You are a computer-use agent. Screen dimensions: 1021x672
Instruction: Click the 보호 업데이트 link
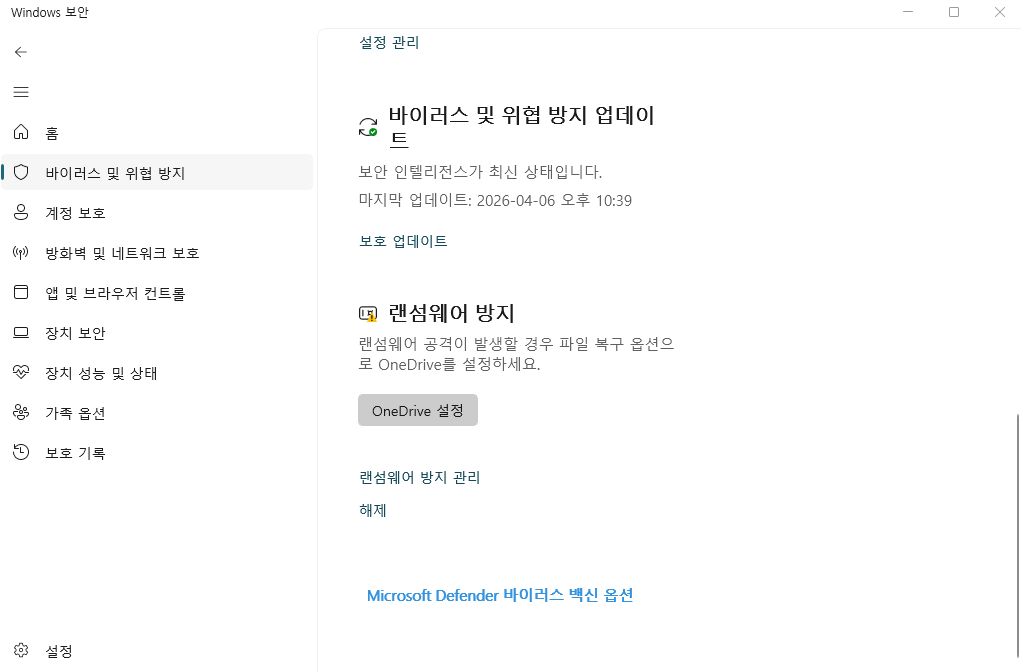click(403, 241)
